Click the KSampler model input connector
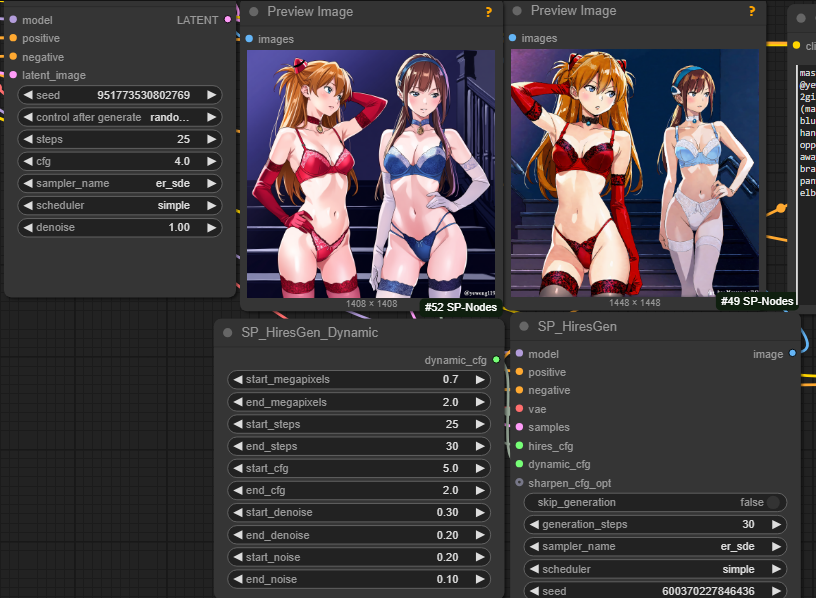The height and width of the screenshot is (598, 816). pos(13,19)
